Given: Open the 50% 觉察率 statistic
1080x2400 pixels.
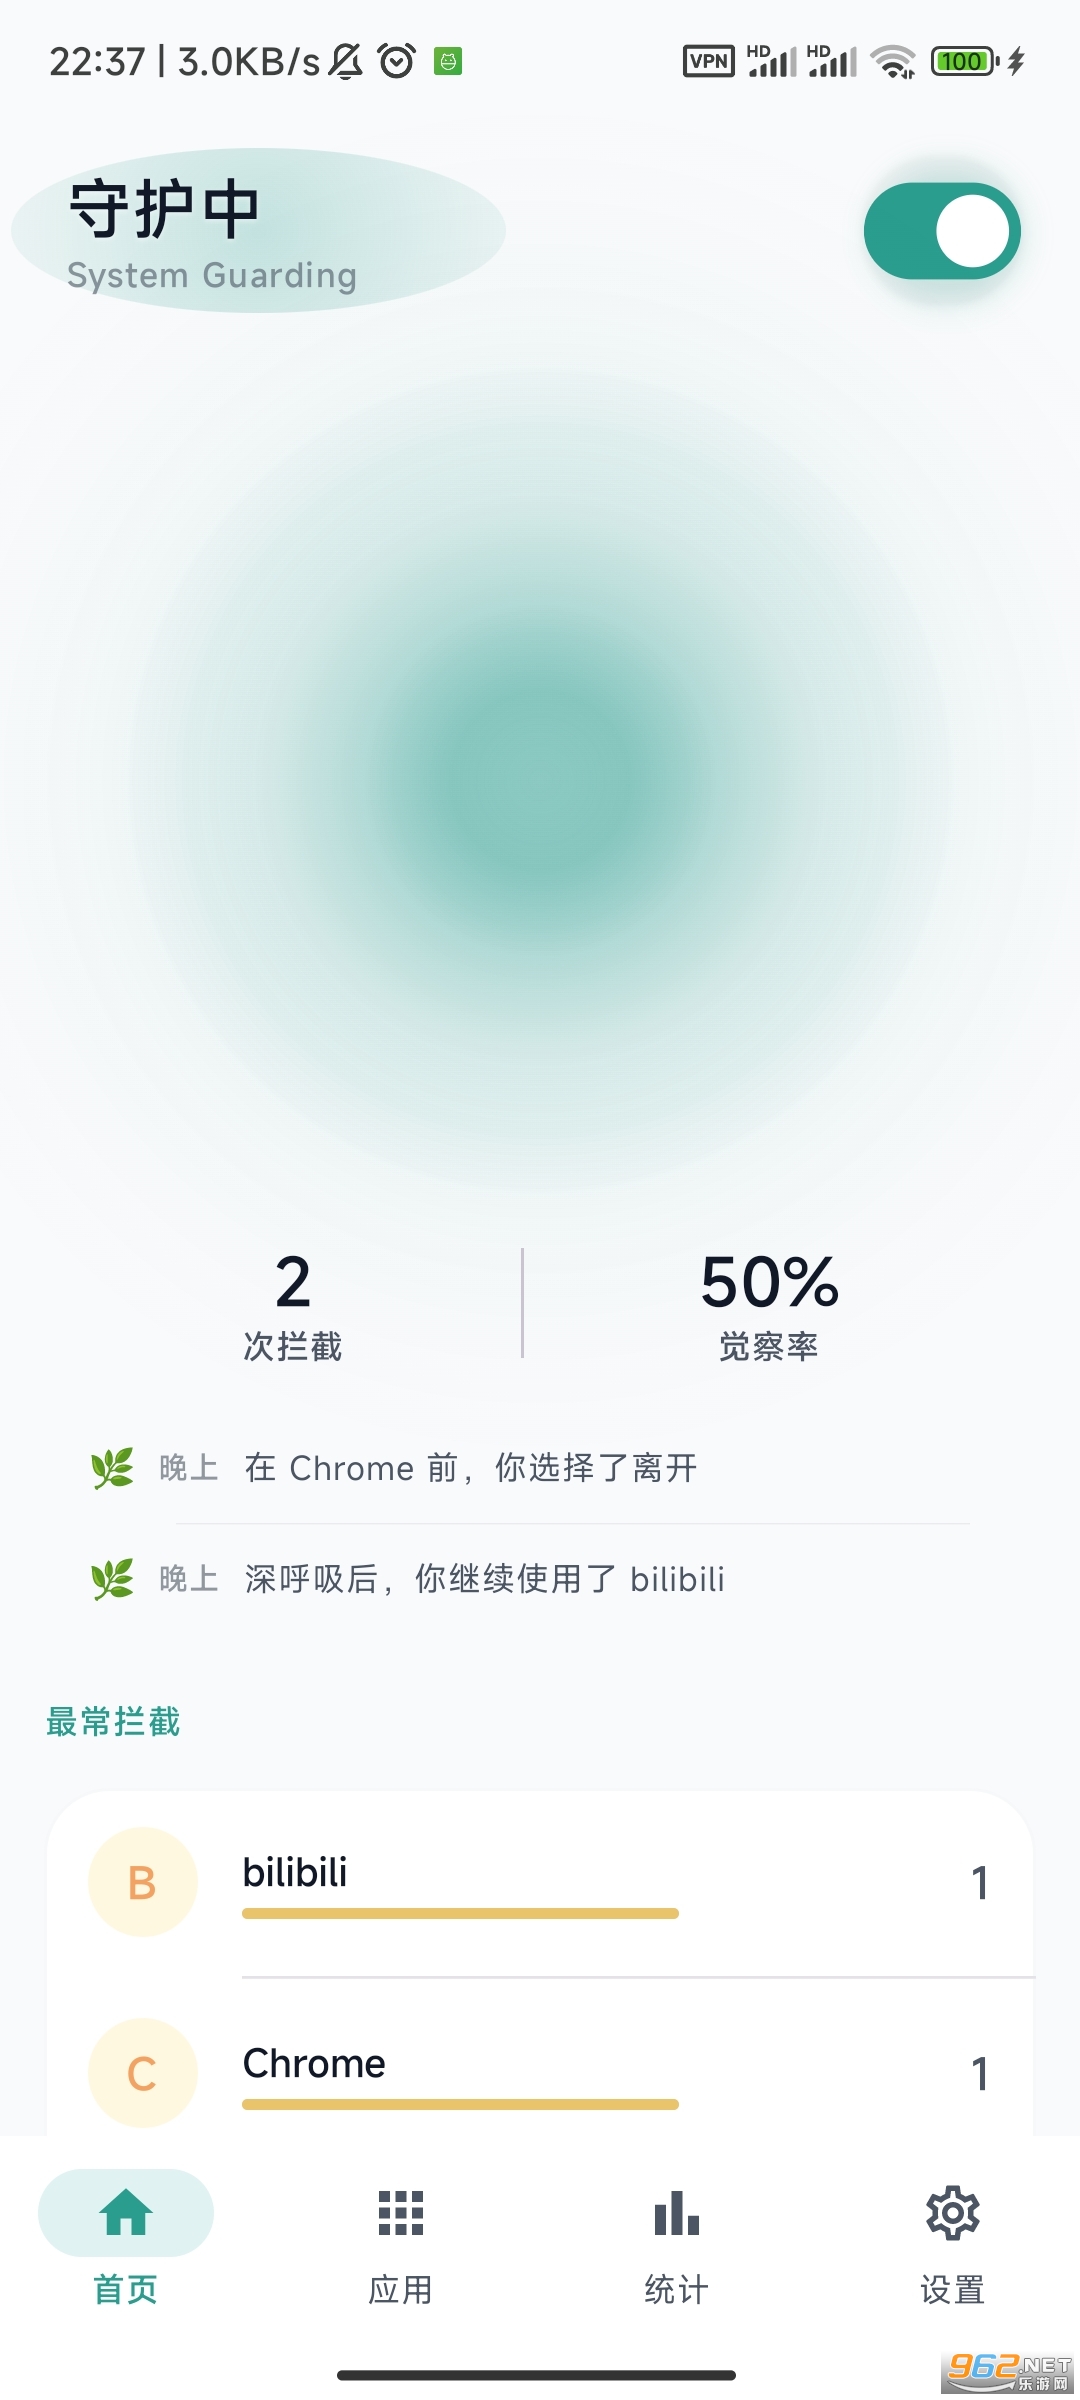Looking at the screenshot, I should pyautogui.click(x=769, y=1306).
